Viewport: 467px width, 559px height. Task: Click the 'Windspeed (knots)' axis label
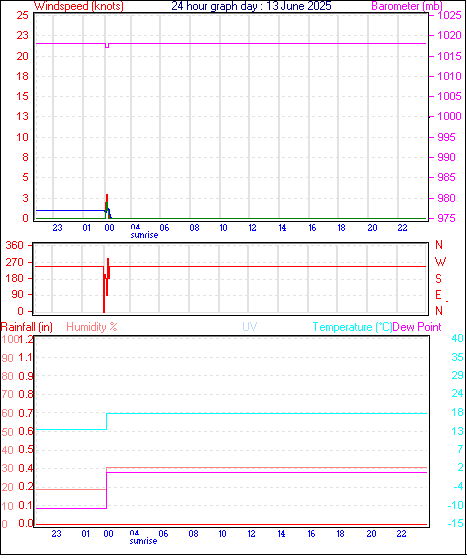[x=79, y=6]
